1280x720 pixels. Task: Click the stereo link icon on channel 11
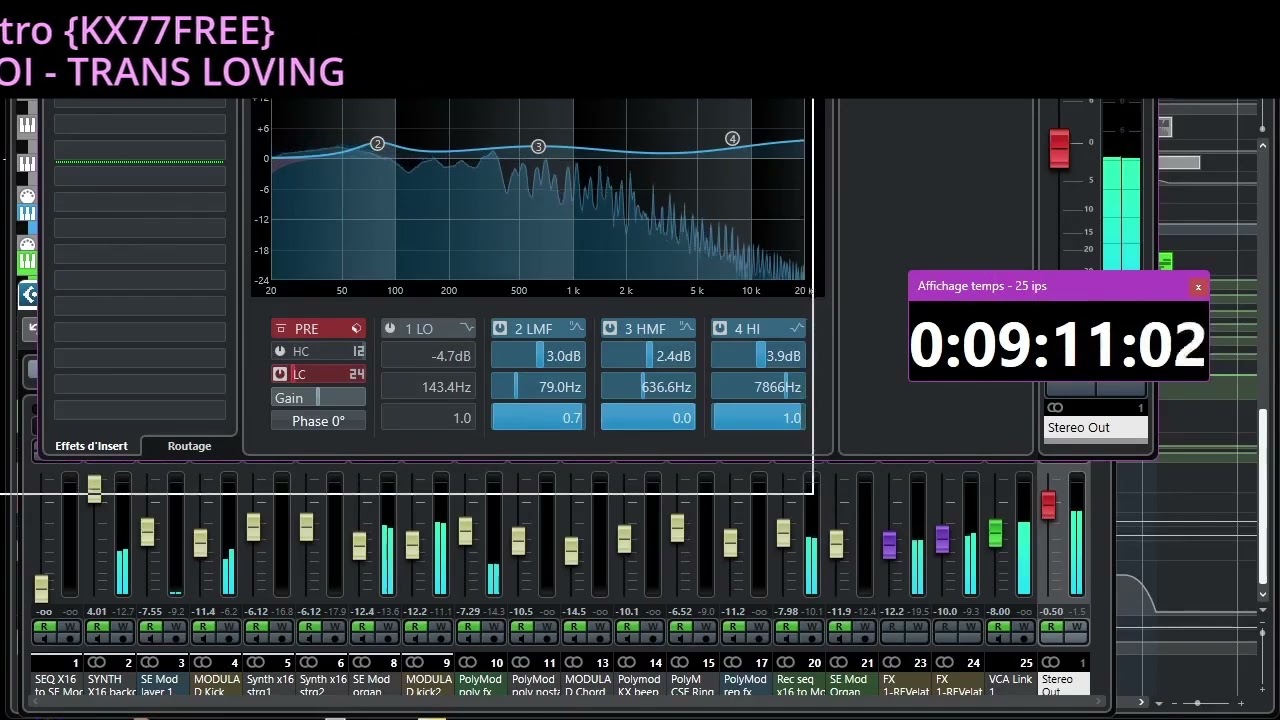point(521,662)
